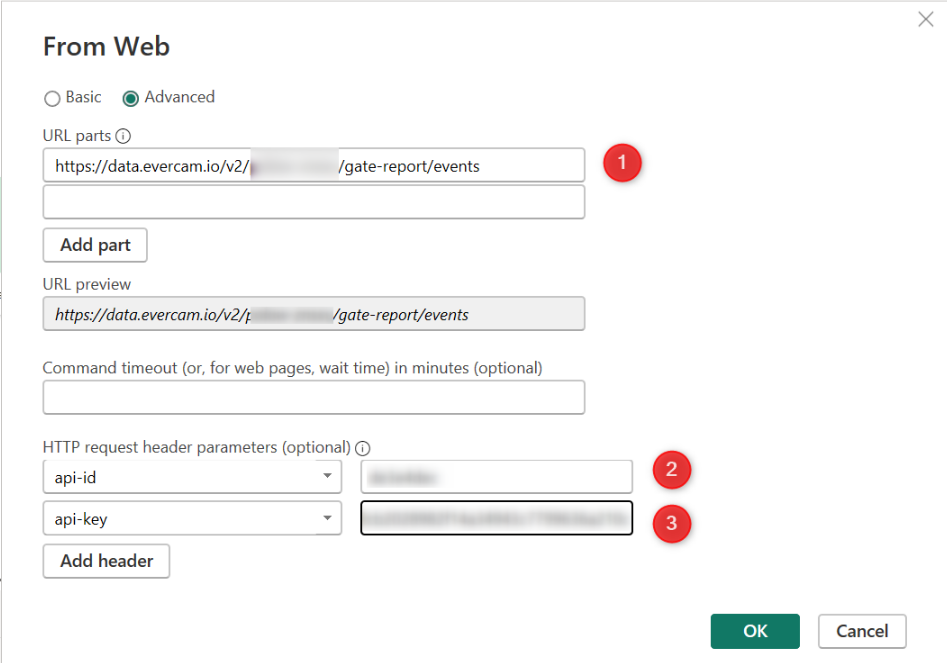
Task: Click the first URL part field
Action: 313,165
